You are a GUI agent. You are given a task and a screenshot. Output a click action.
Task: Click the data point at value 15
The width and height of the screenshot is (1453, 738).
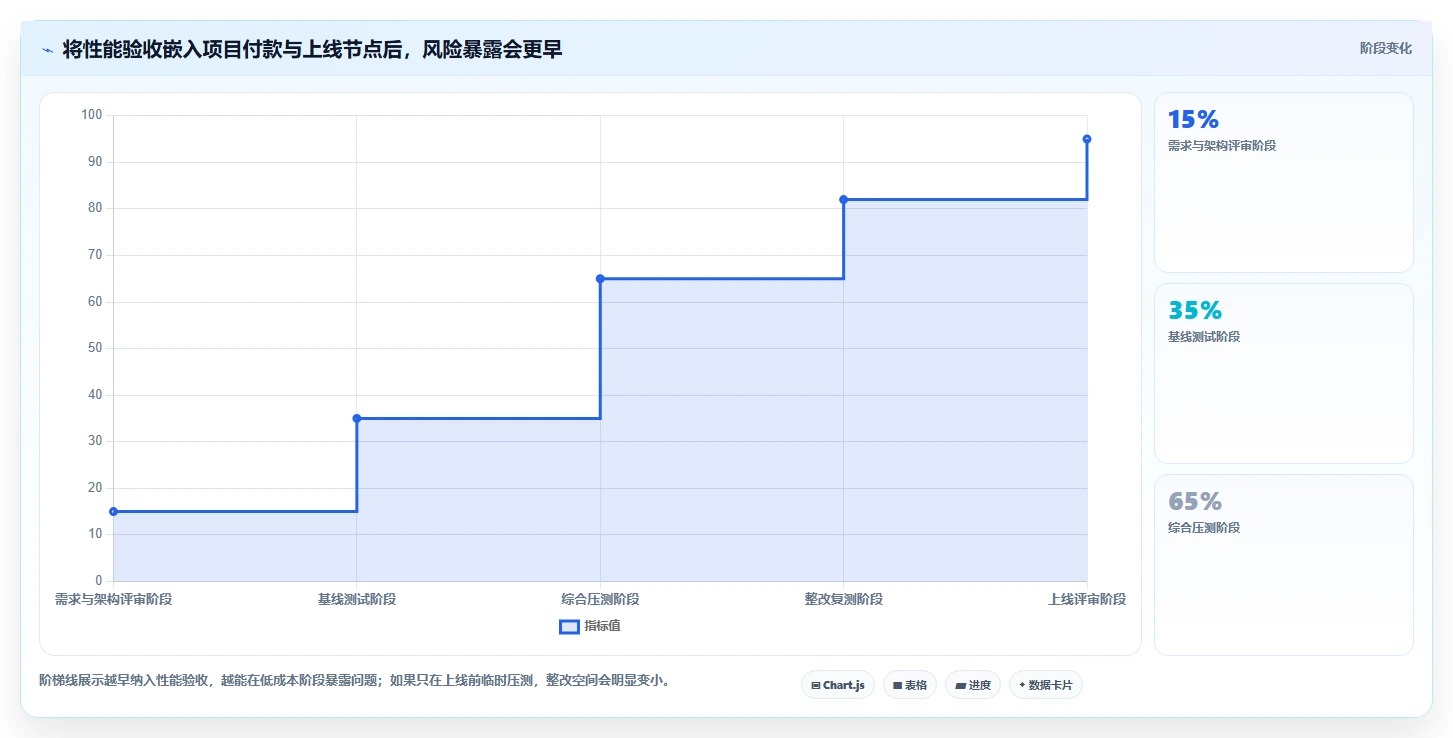tap(113, 511)
